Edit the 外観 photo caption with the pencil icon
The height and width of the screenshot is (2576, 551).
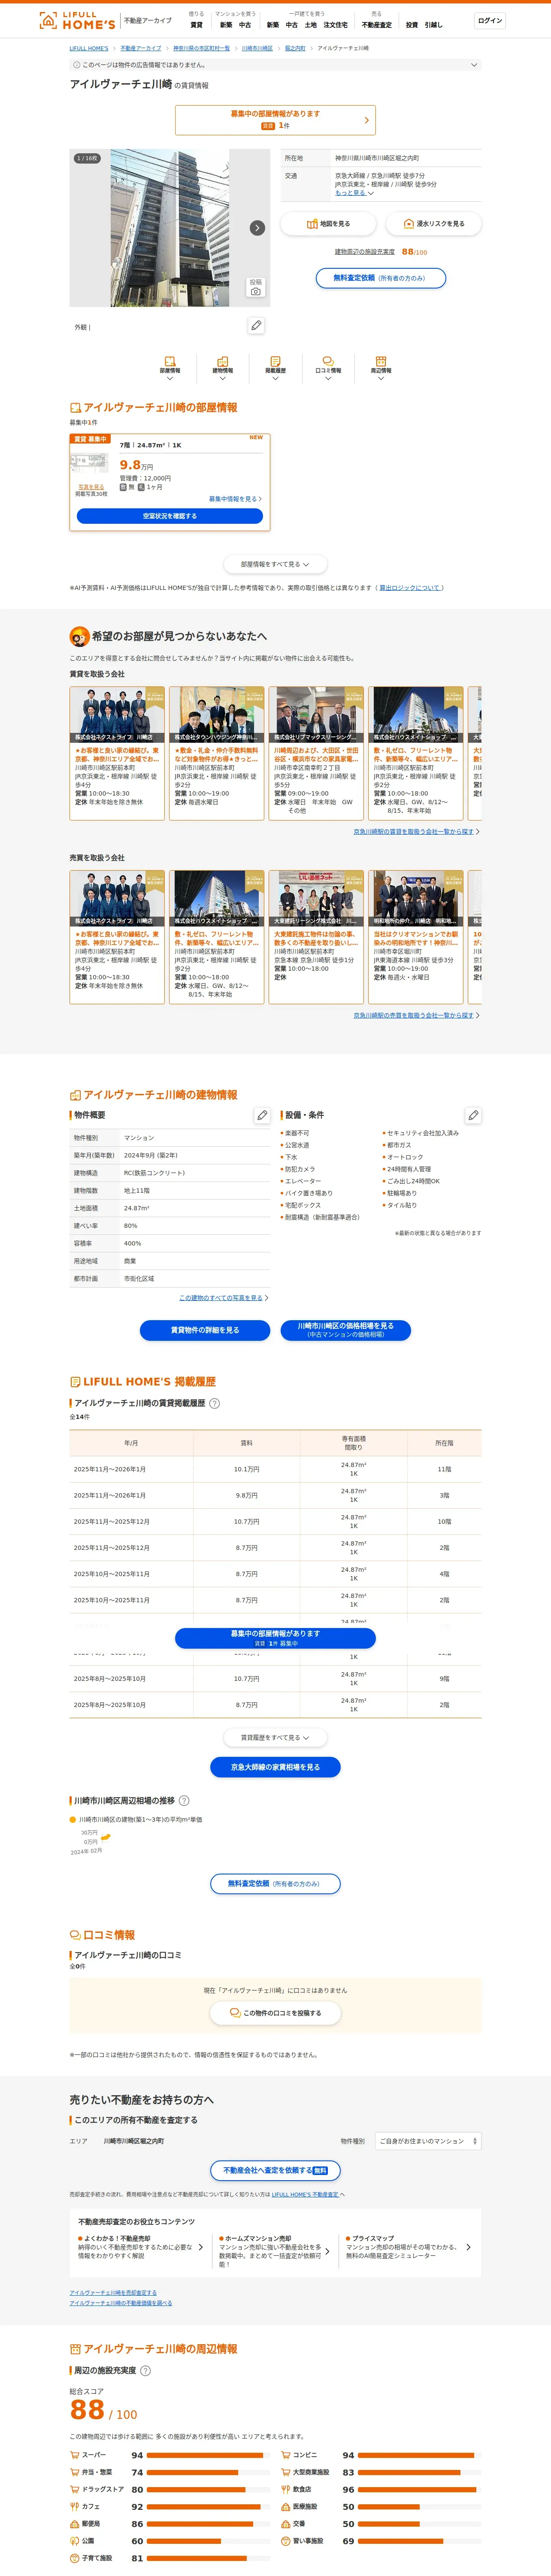pyautogui.click(x=256, y=326)
